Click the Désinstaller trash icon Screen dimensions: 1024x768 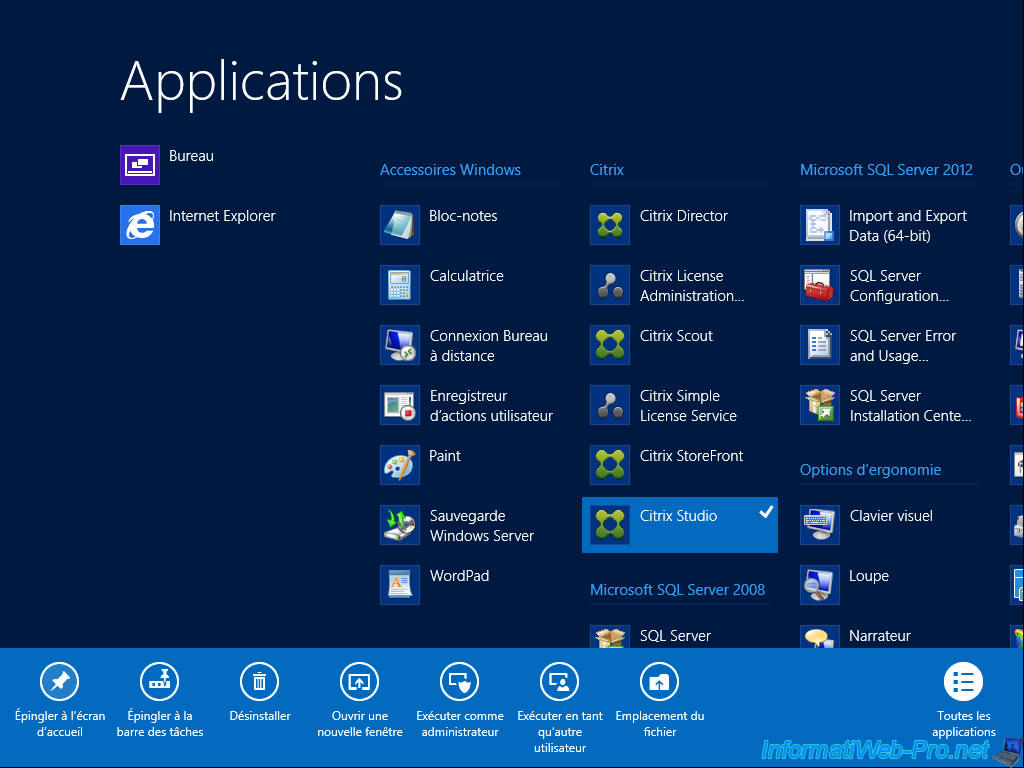click(x=260, y=682)
